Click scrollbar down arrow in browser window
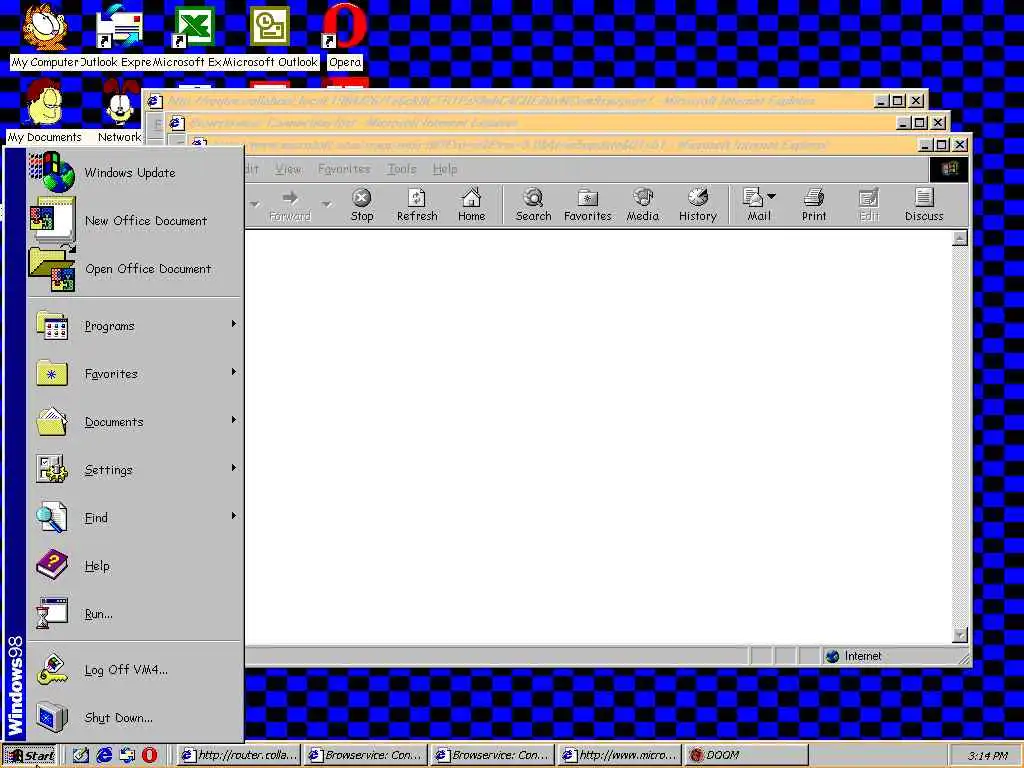This screenshot has width=1024, height=768. pyautogui.click(x=959, y=635)
